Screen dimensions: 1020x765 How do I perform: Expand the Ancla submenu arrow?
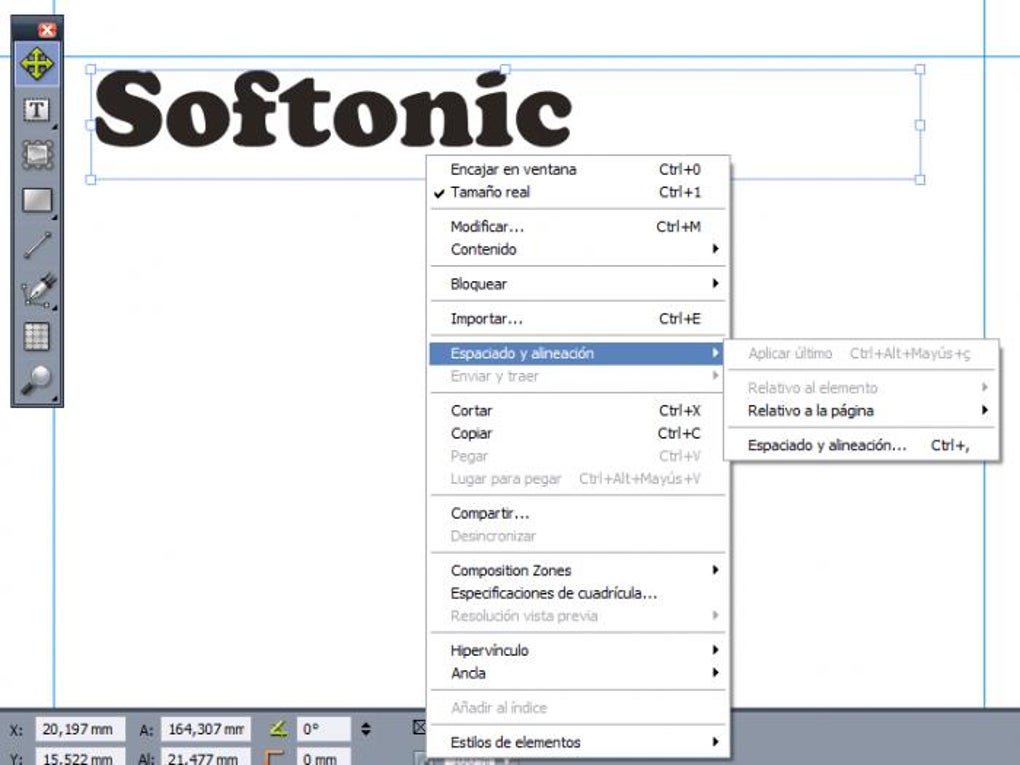click(x=715, y=673)
